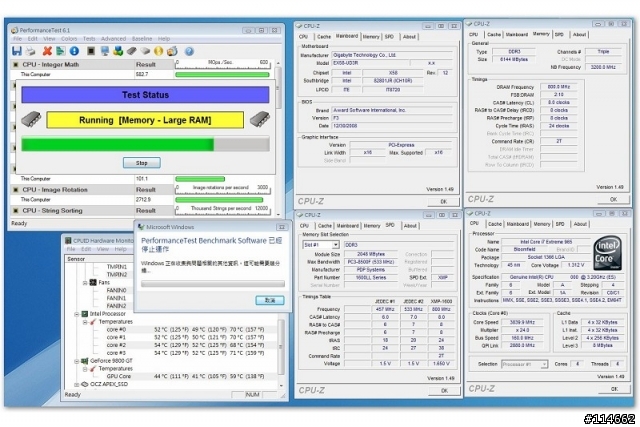Click the green chart icon in PerformanceTest toolbar
The height and width of the screenshot is (427, 640).
[60, 51]
